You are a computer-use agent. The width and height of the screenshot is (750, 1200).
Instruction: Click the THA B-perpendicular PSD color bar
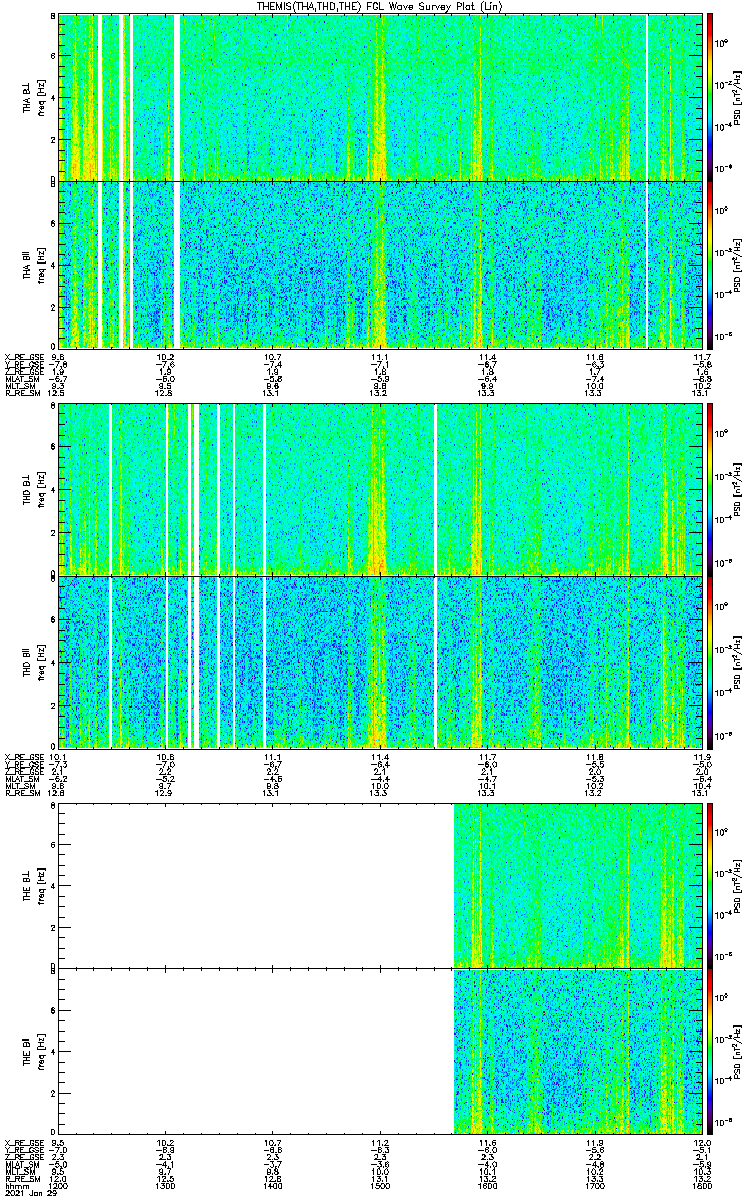pos(710,96)
